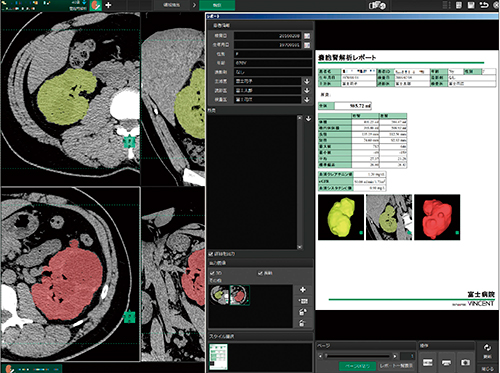Image resolution: width=500 pixels, height=373 pixels.
Task: Click the close button at bottom right corner
Action: point(487,369)
